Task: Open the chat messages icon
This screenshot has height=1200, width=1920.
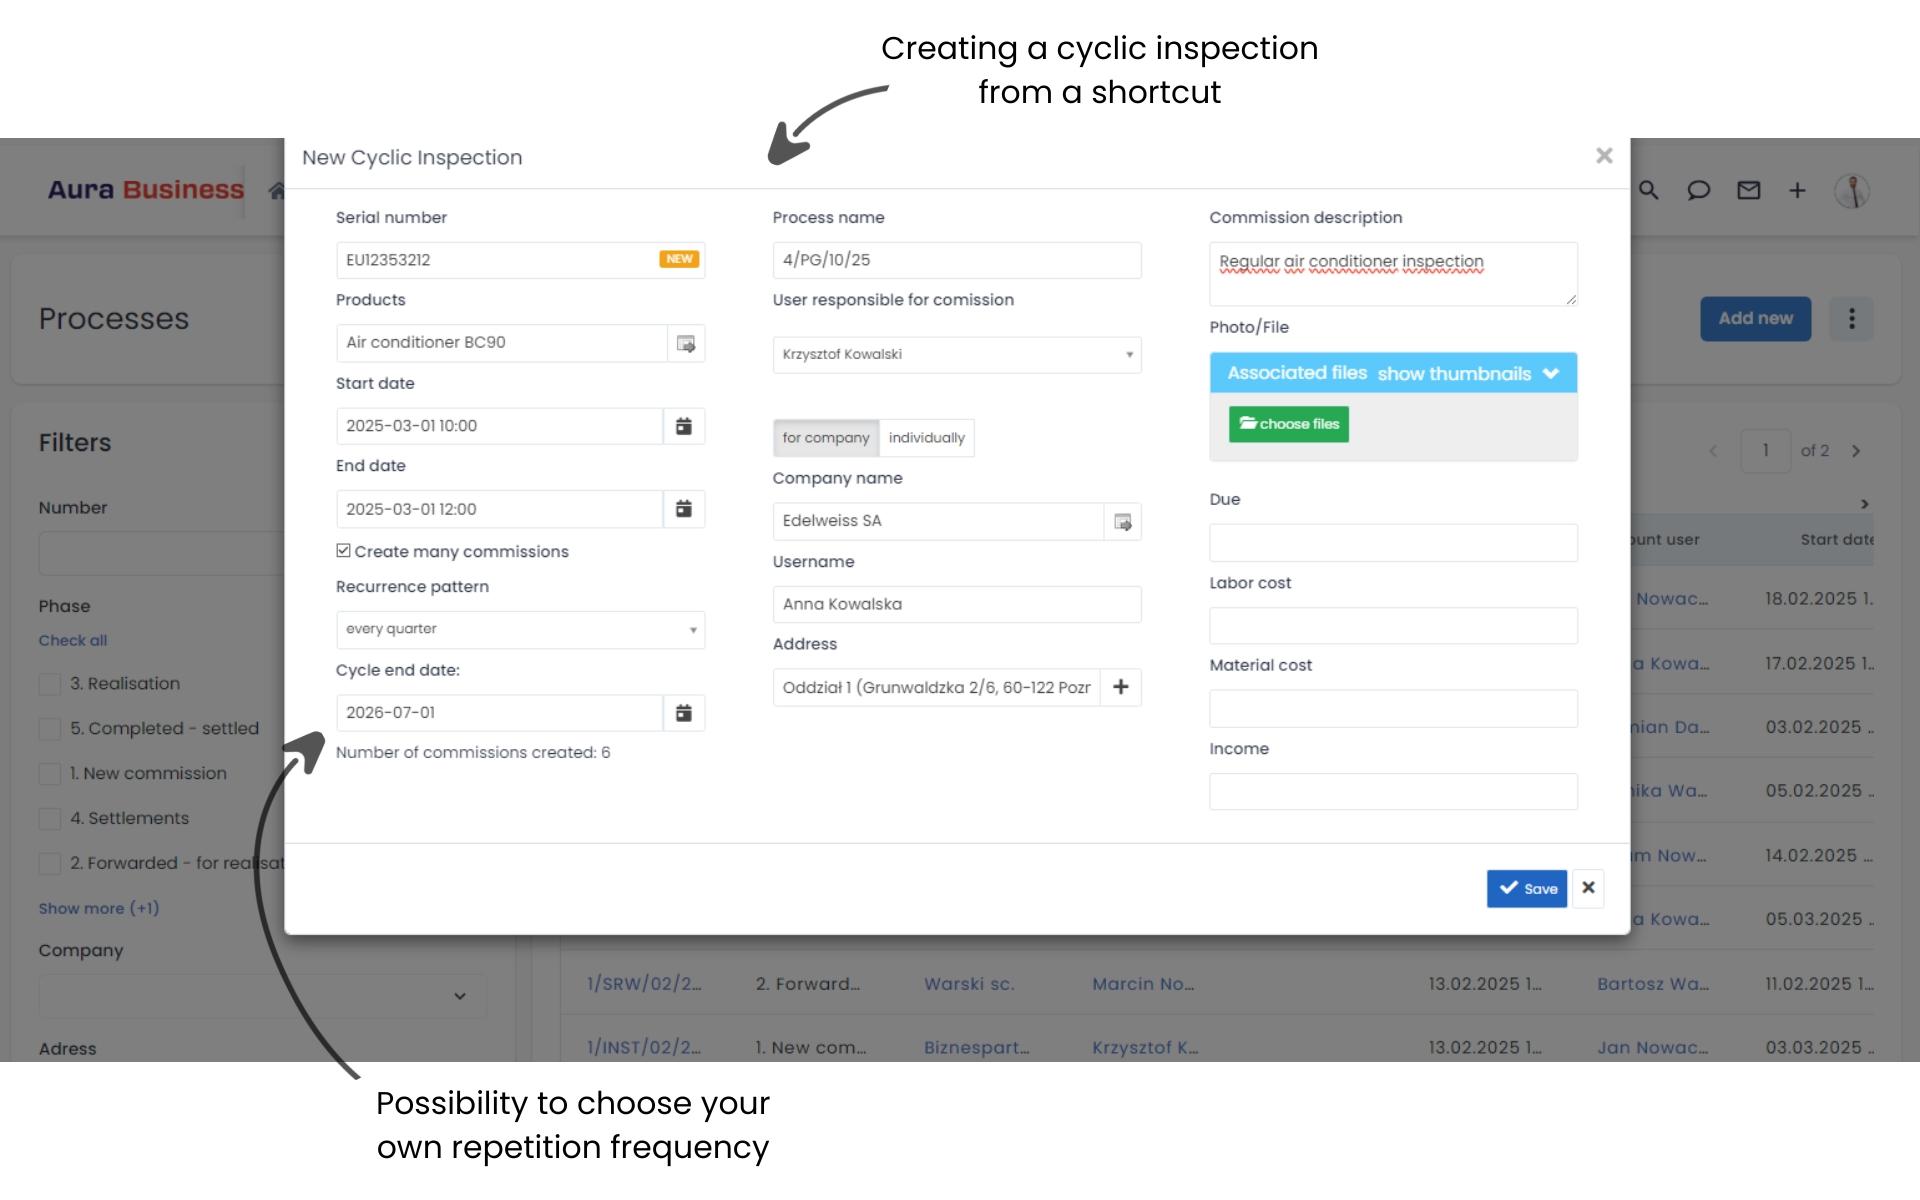Action: (1699, 190)
